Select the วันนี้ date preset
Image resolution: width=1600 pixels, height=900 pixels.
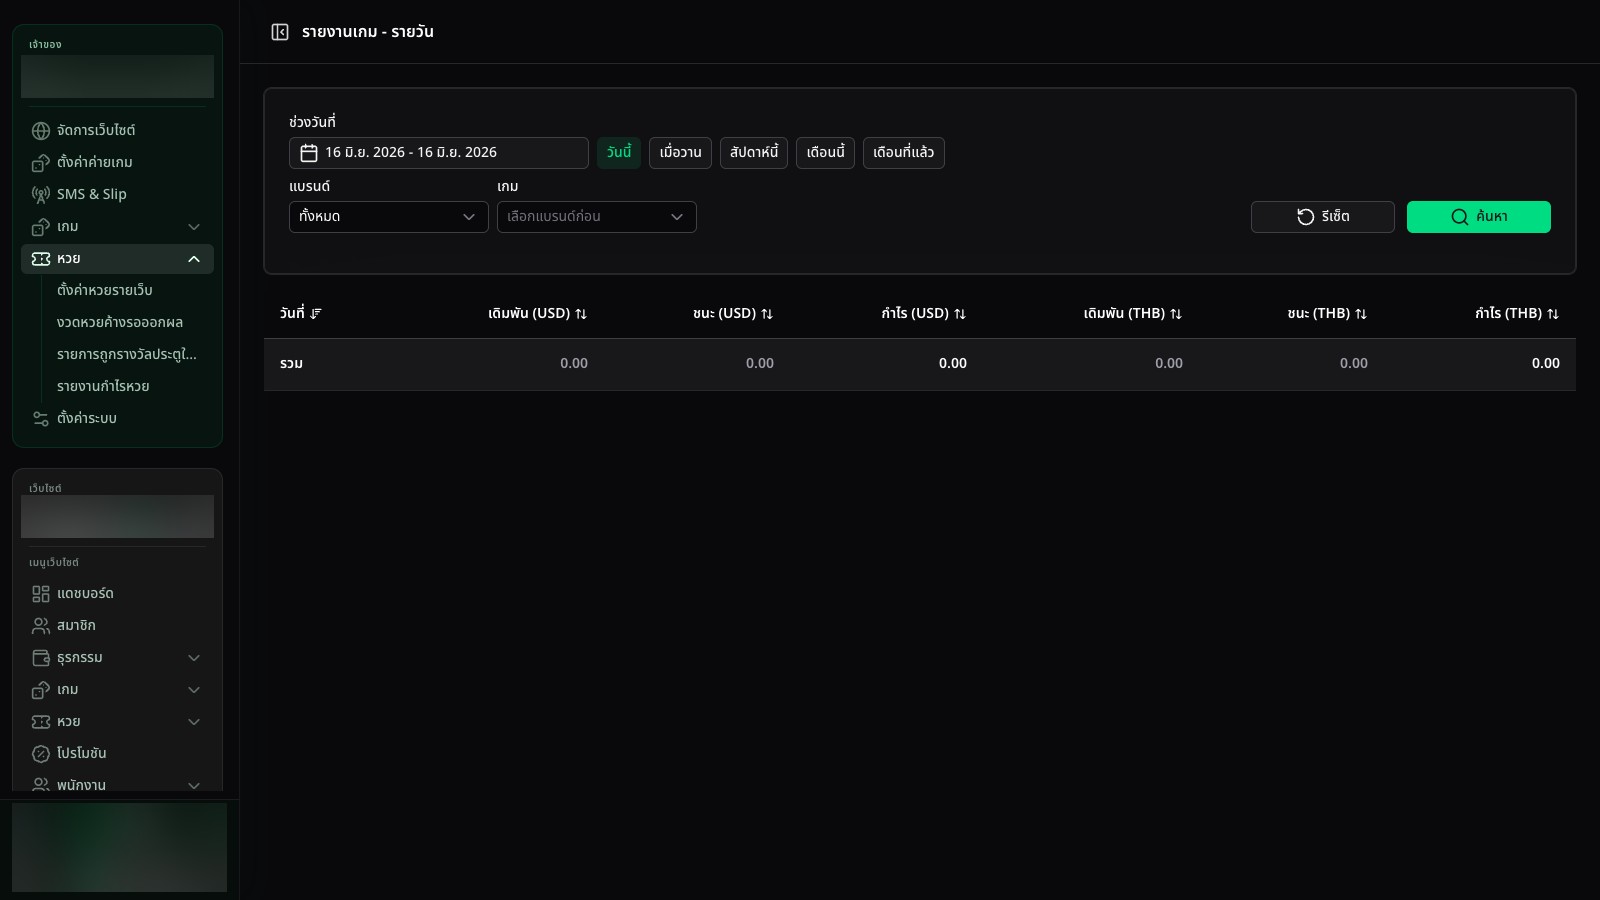[619, 153]
